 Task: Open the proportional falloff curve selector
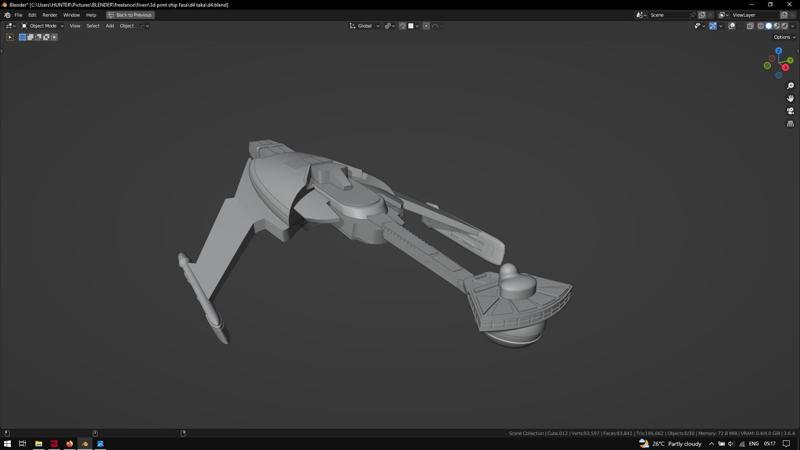pyautogui.click(x=435, y=26)
